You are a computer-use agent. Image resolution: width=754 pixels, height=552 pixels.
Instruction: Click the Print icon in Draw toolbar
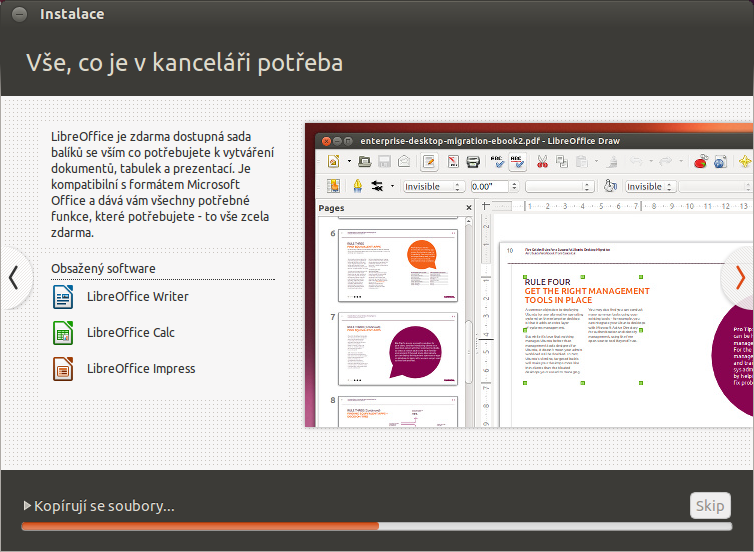[473, 162]
